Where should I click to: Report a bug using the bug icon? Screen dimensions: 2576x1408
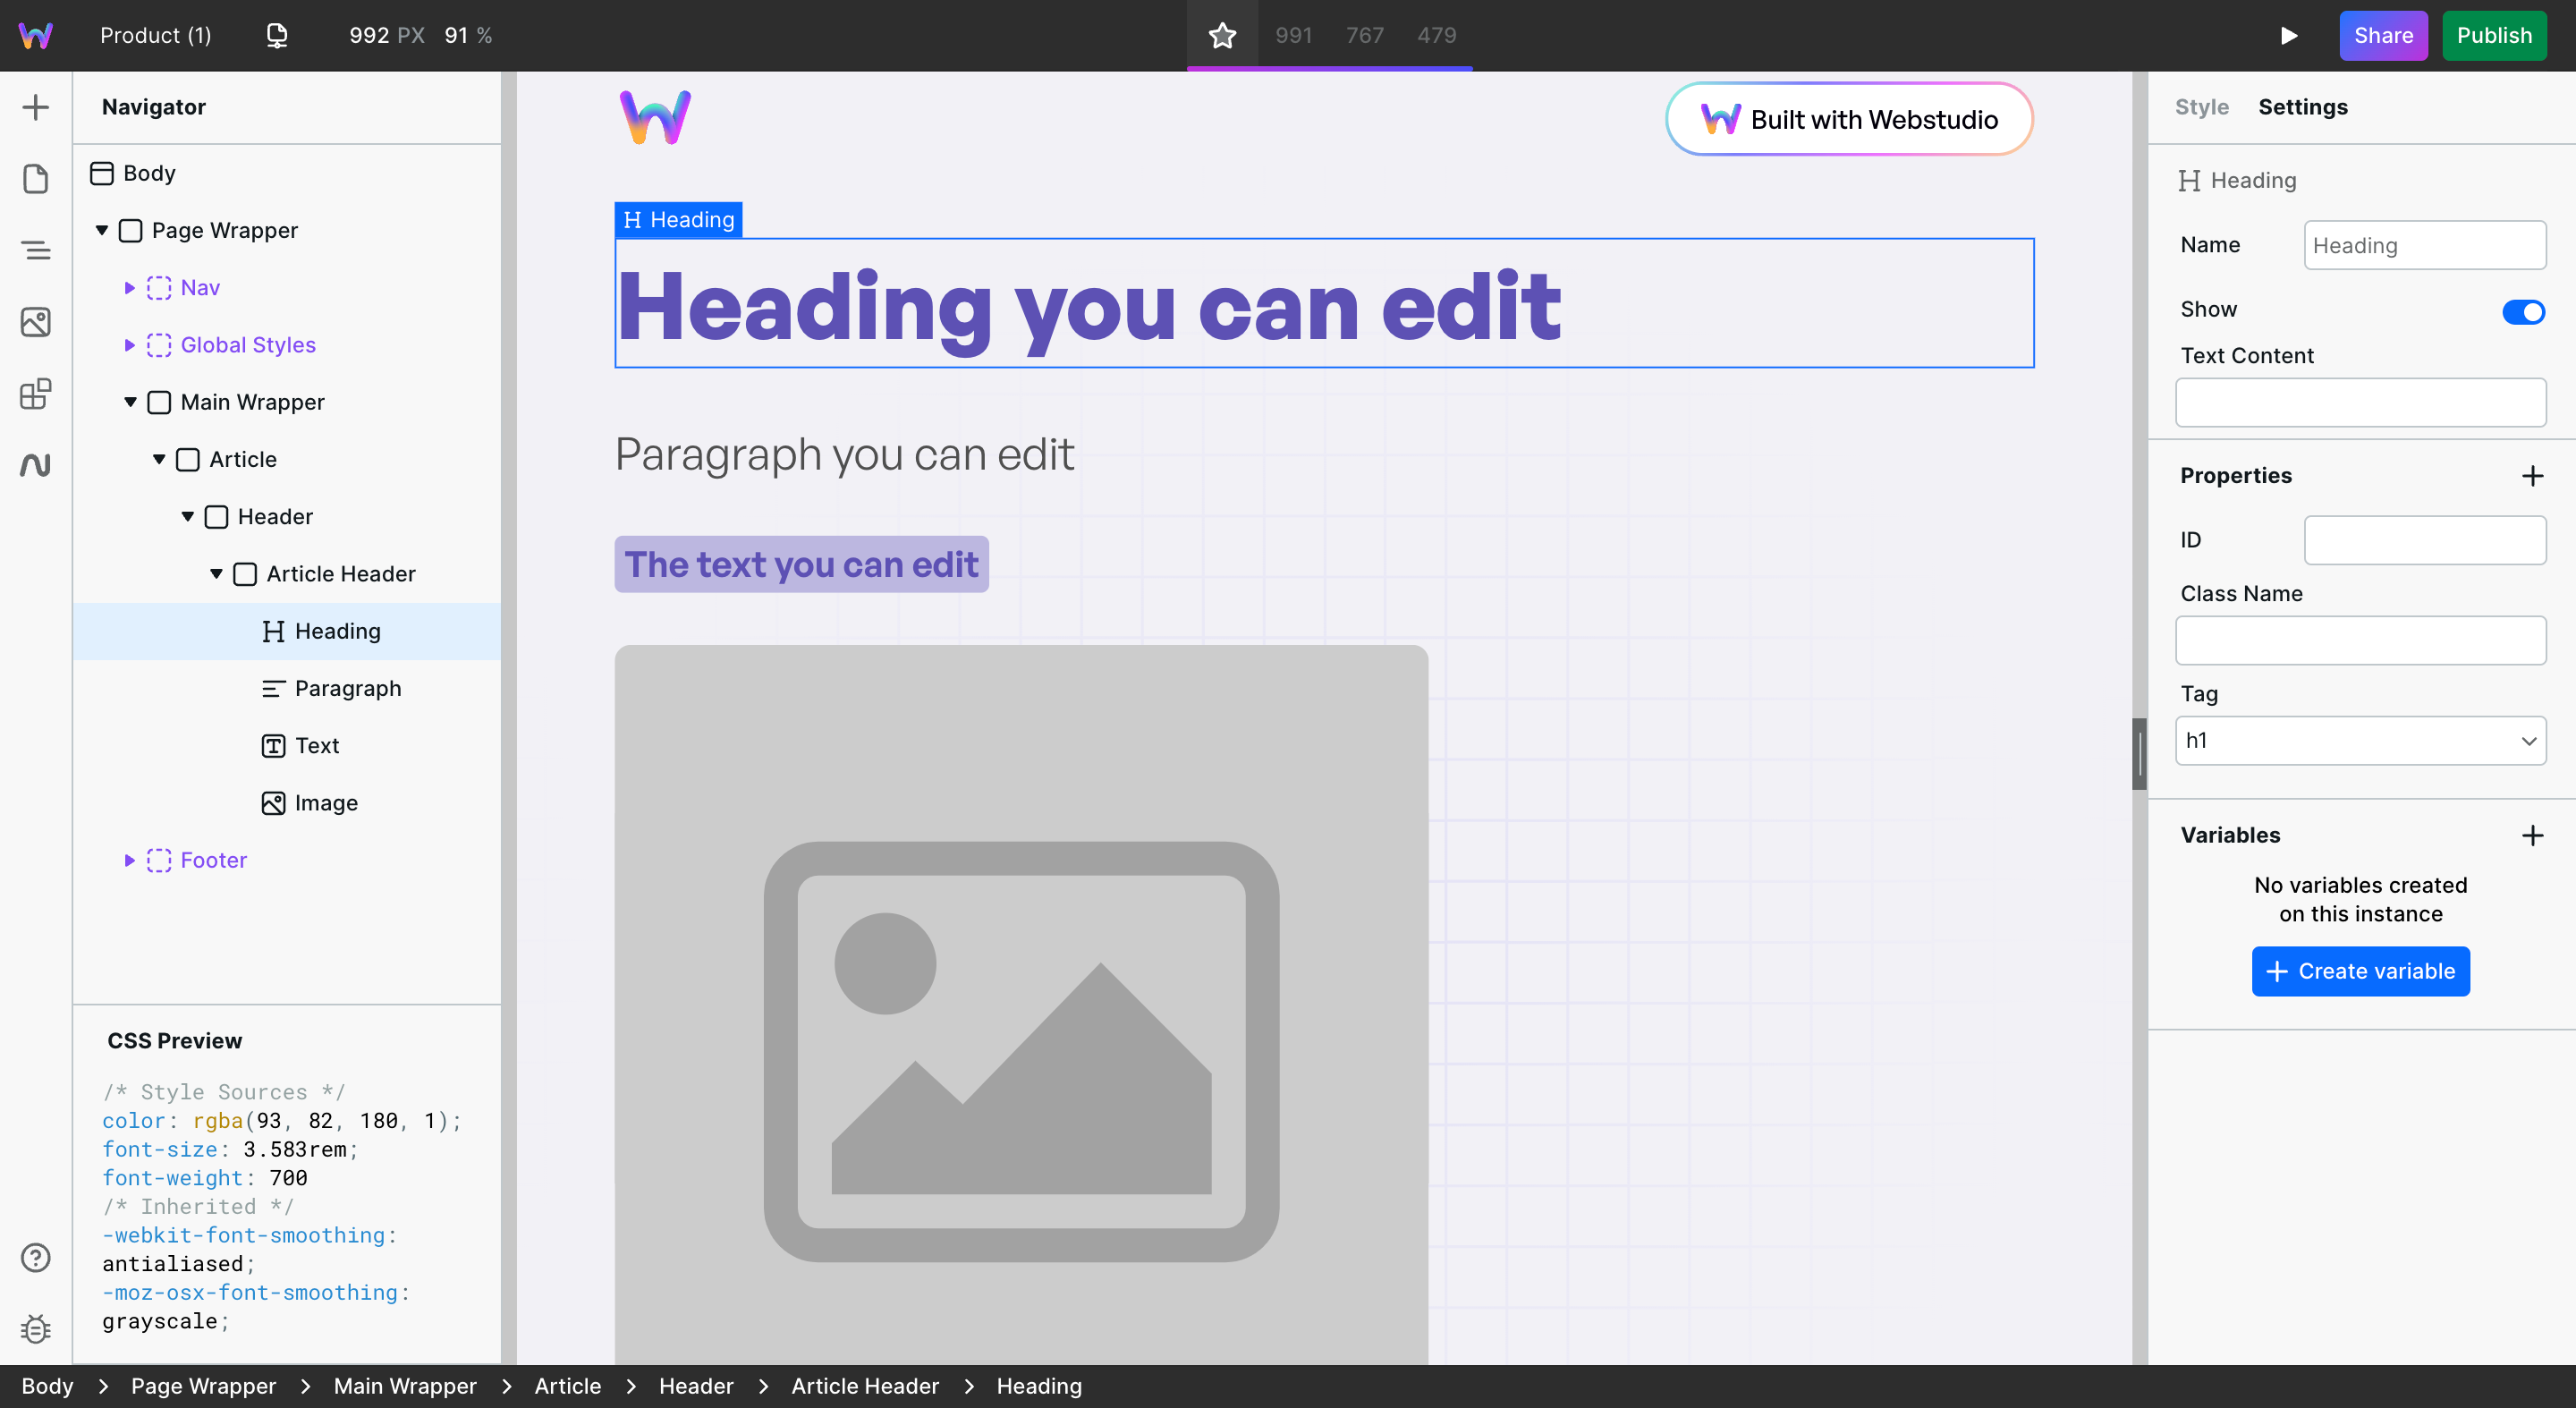pyautogui.click(x=36, y=1329)
